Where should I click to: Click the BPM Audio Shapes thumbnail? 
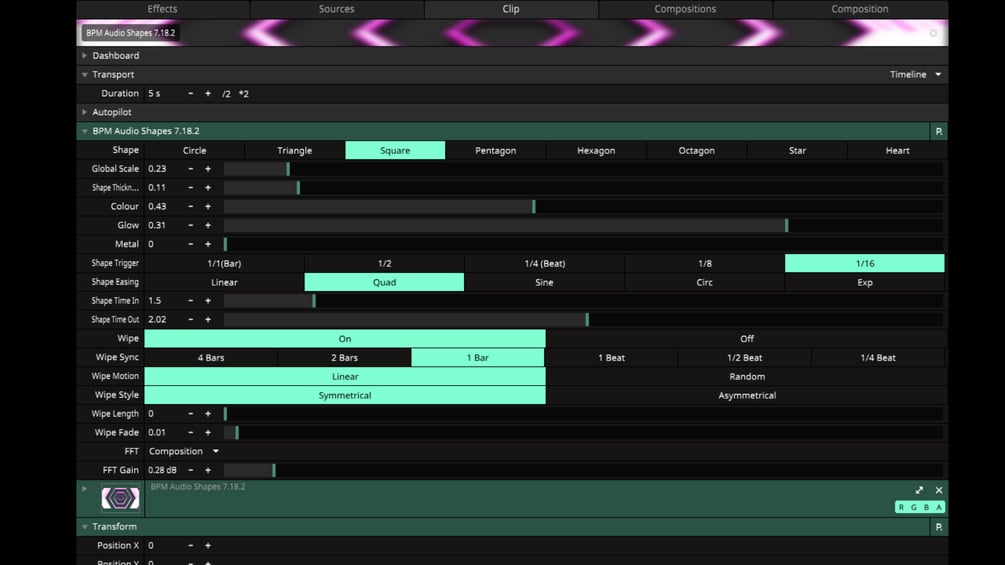(x=120, y=498)
